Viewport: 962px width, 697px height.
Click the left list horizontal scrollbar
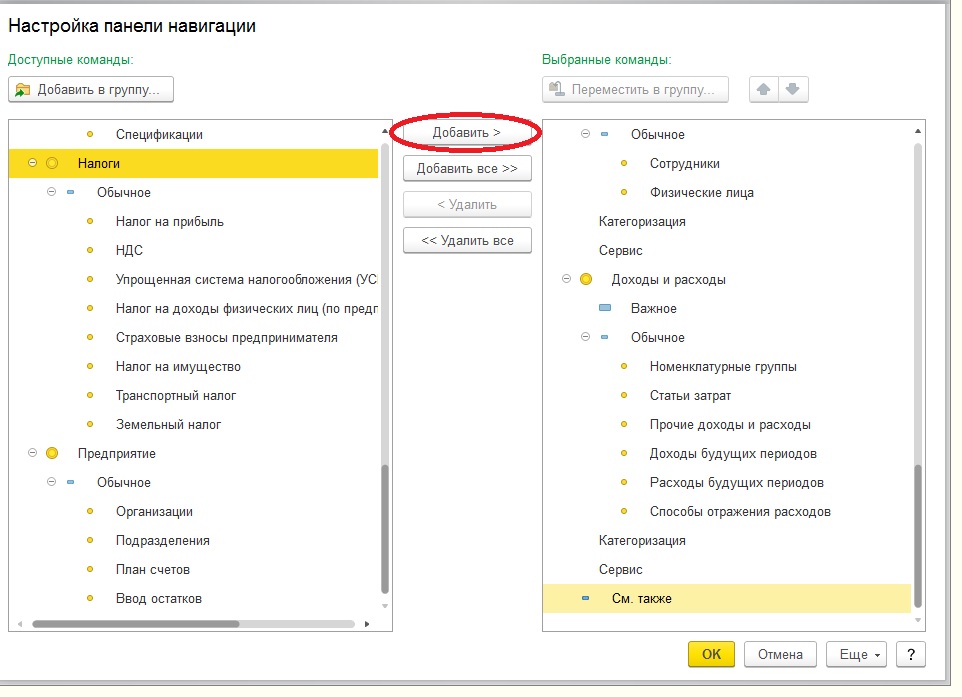point(135,623)
